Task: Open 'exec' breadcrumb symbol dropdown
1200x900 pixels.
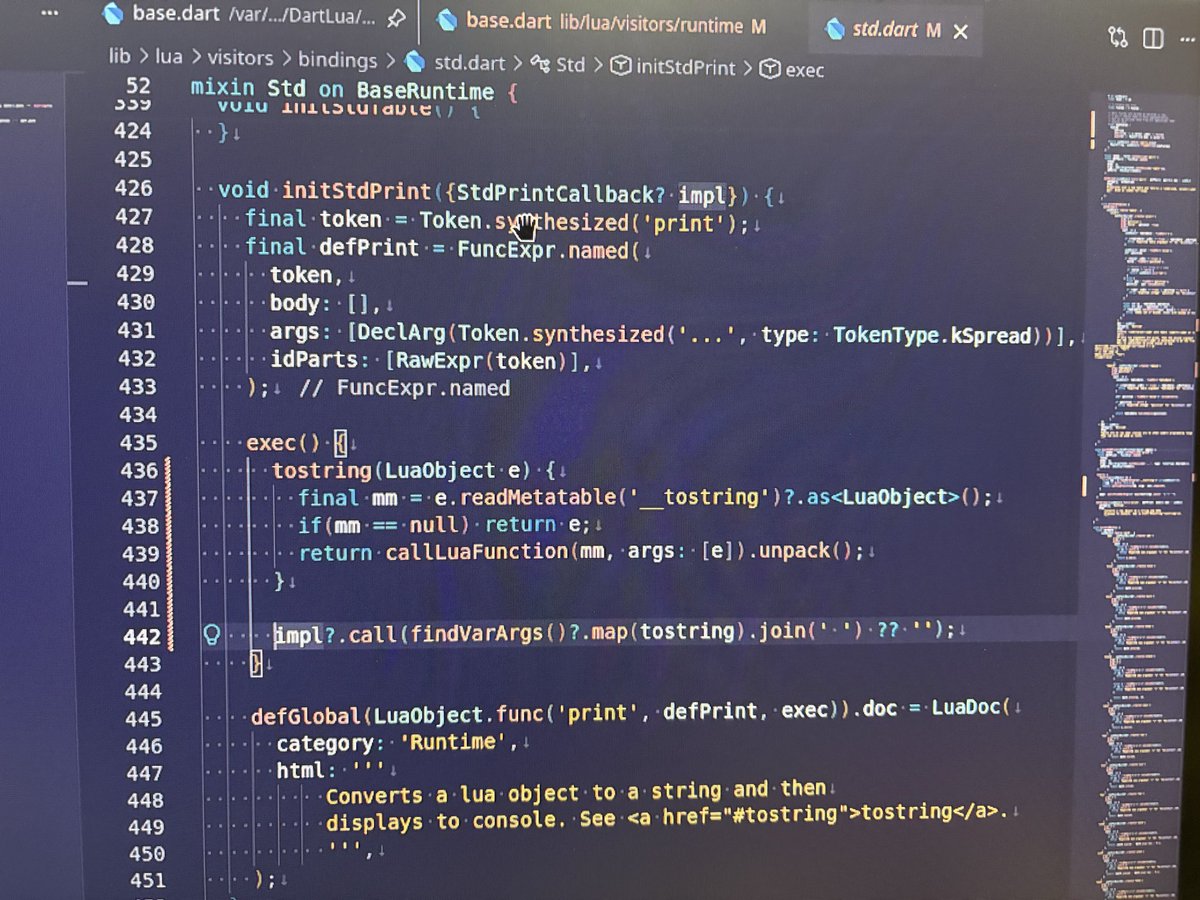Action: tap(805, 70)
